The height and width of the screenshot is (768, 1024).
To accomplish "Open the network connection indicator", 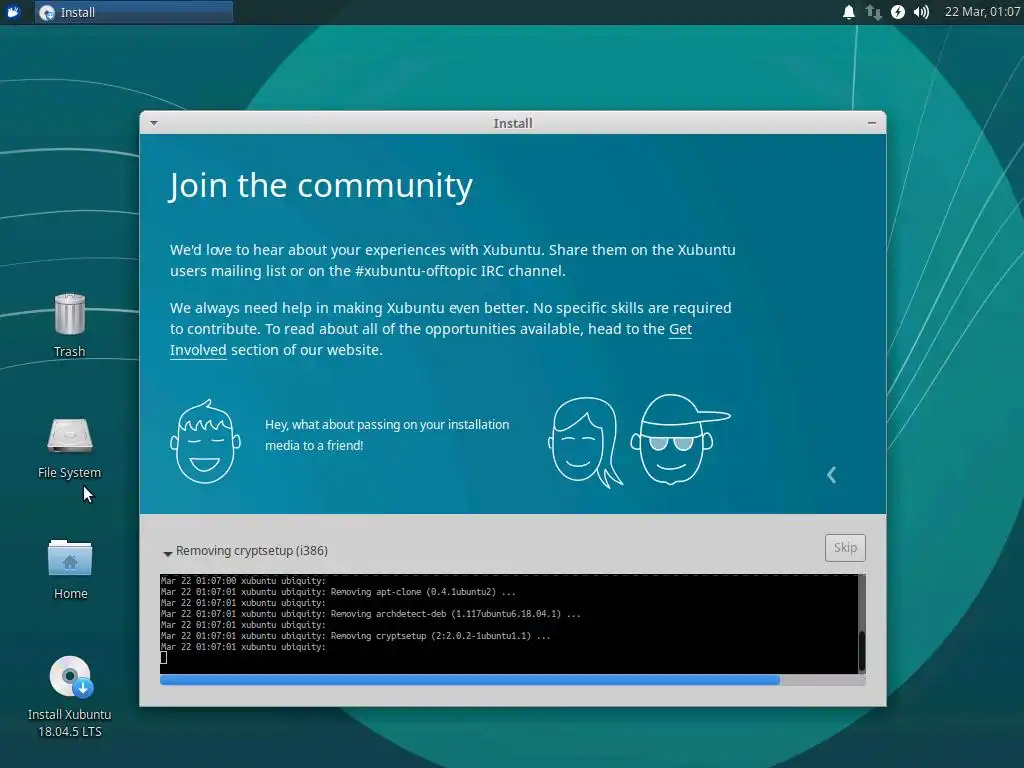I will click(x=873, y=12).
